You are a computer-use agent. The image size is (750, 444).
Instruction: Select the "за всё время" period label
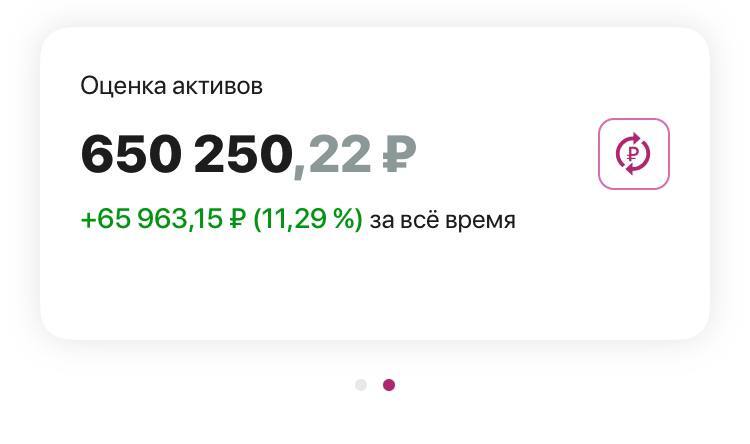tap(442, 220)
